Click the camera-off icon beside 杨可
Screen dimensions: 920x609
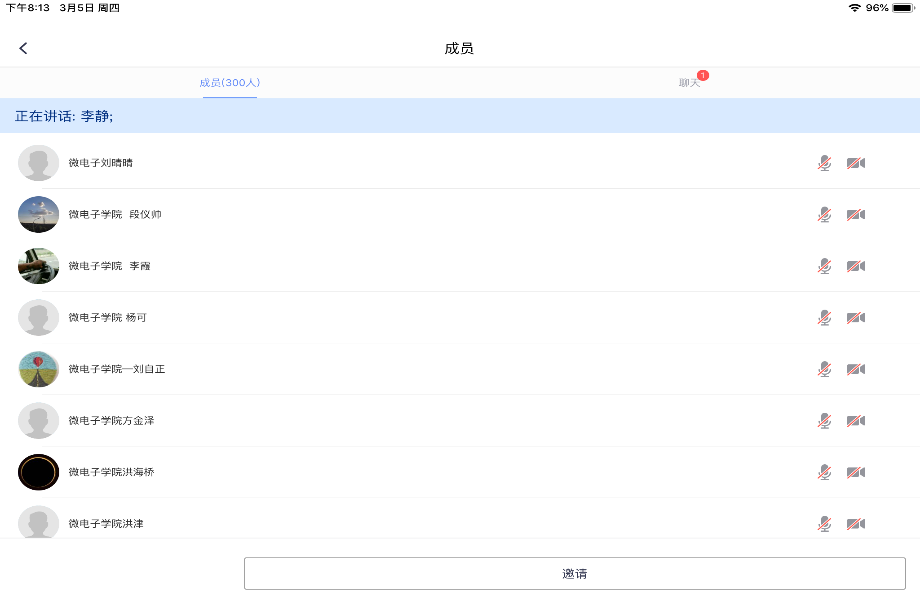coord(856,318)
